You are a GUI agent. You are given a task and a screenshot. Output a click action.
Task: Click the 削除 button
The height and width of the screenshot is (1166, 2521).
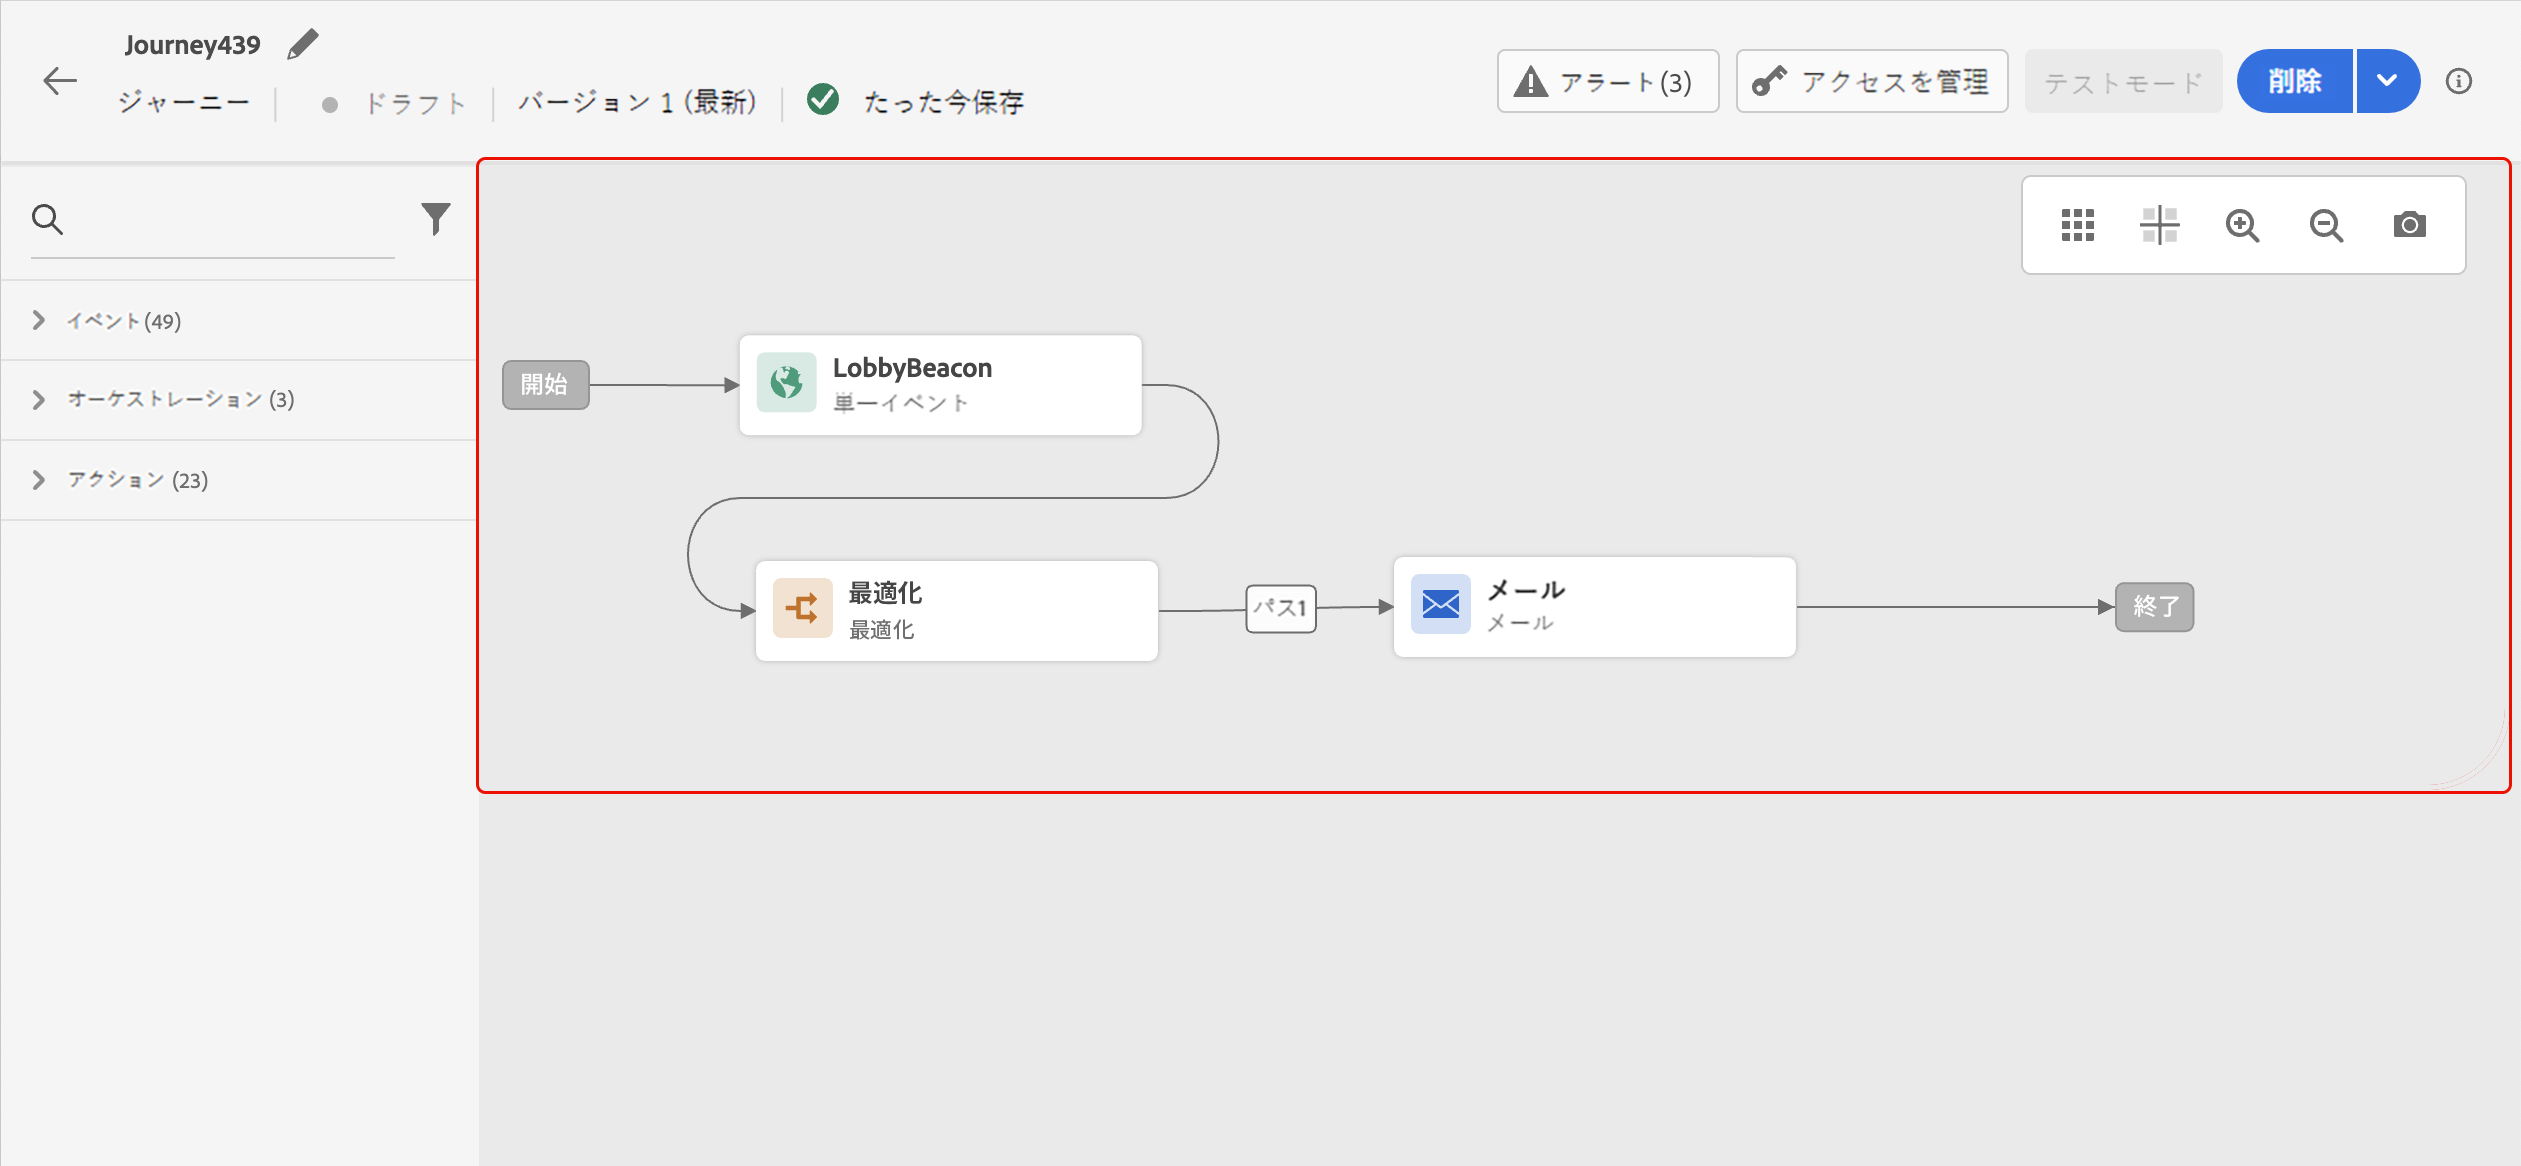(2294, 81)
